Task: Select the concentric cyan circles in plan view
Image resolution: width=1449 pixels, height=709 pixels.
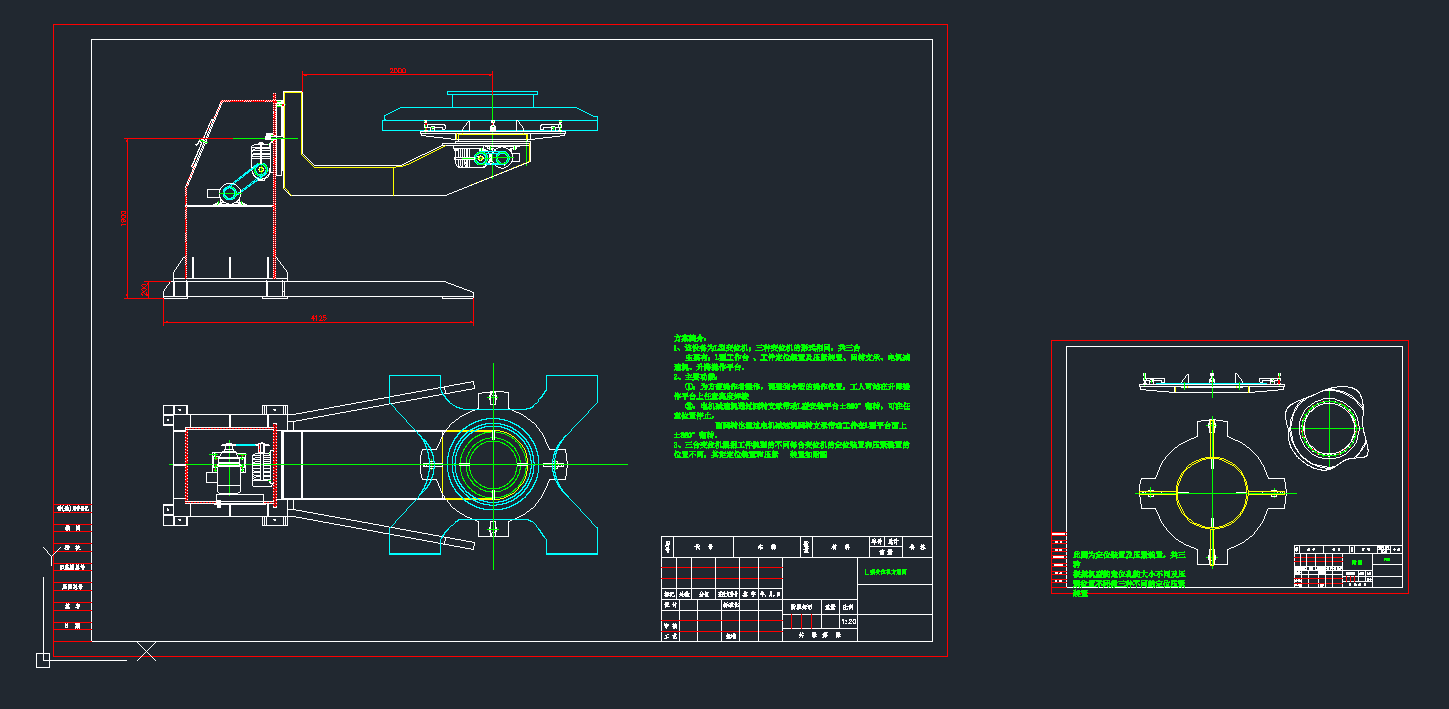Action: click(490, 464)
